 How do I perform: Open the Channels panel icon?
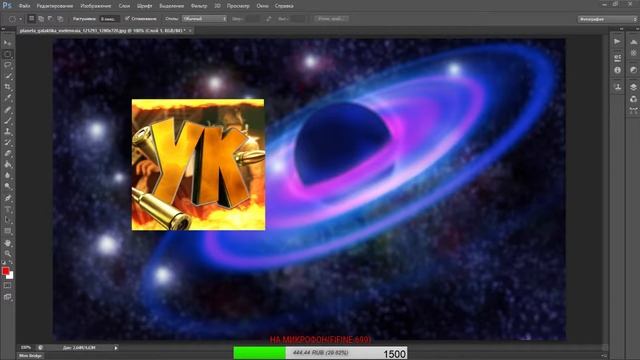(x=633, y=99)
